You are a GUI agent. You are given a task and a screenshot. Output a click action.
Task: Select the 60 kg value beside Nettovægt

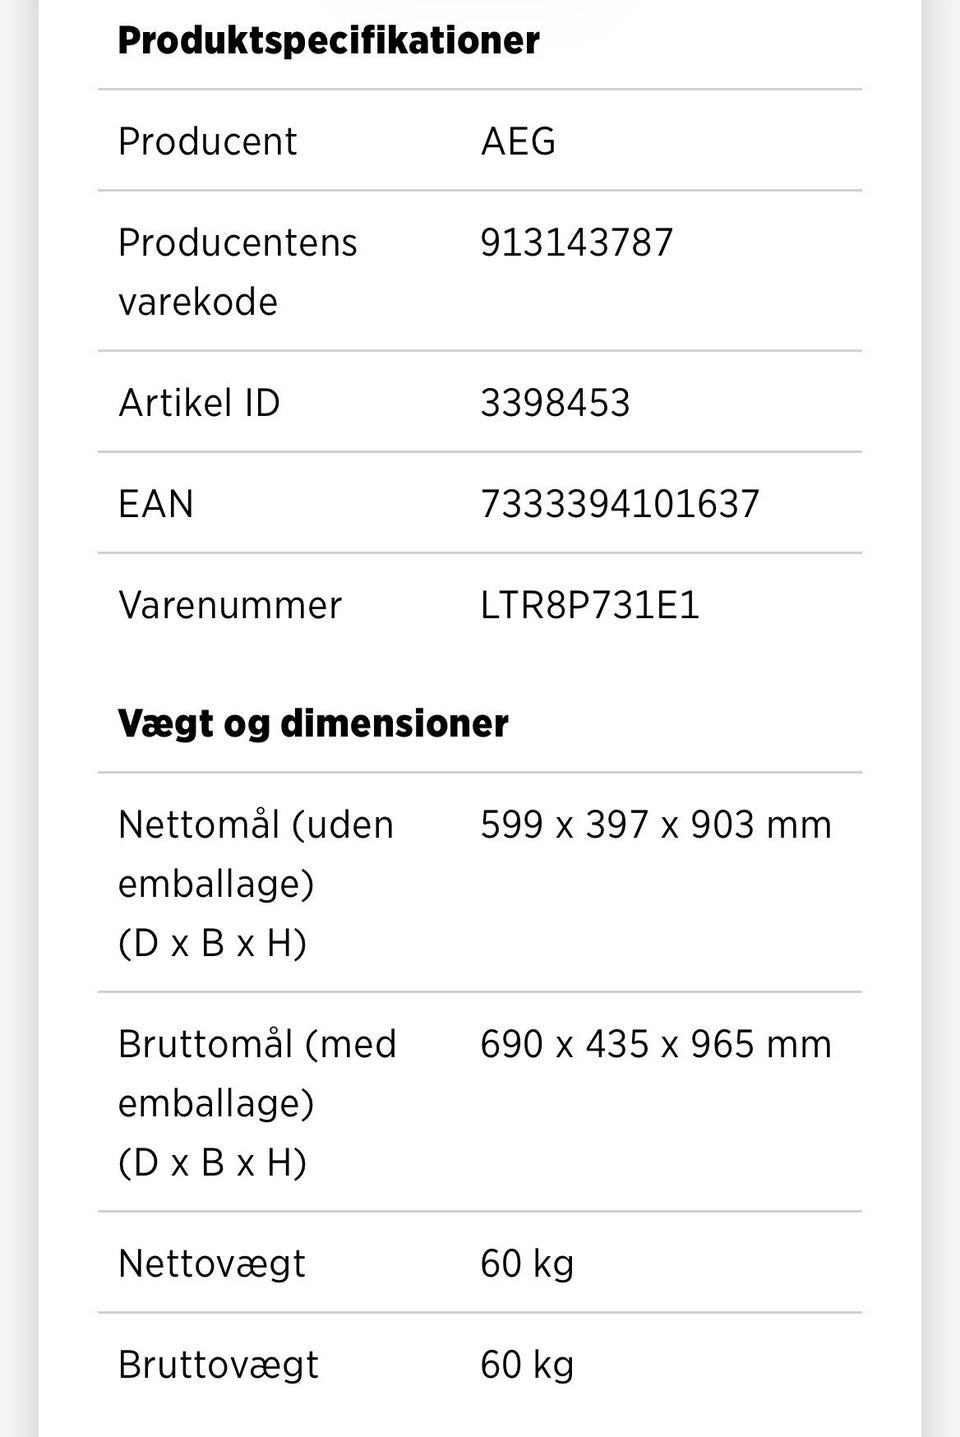coord(527,1264)
